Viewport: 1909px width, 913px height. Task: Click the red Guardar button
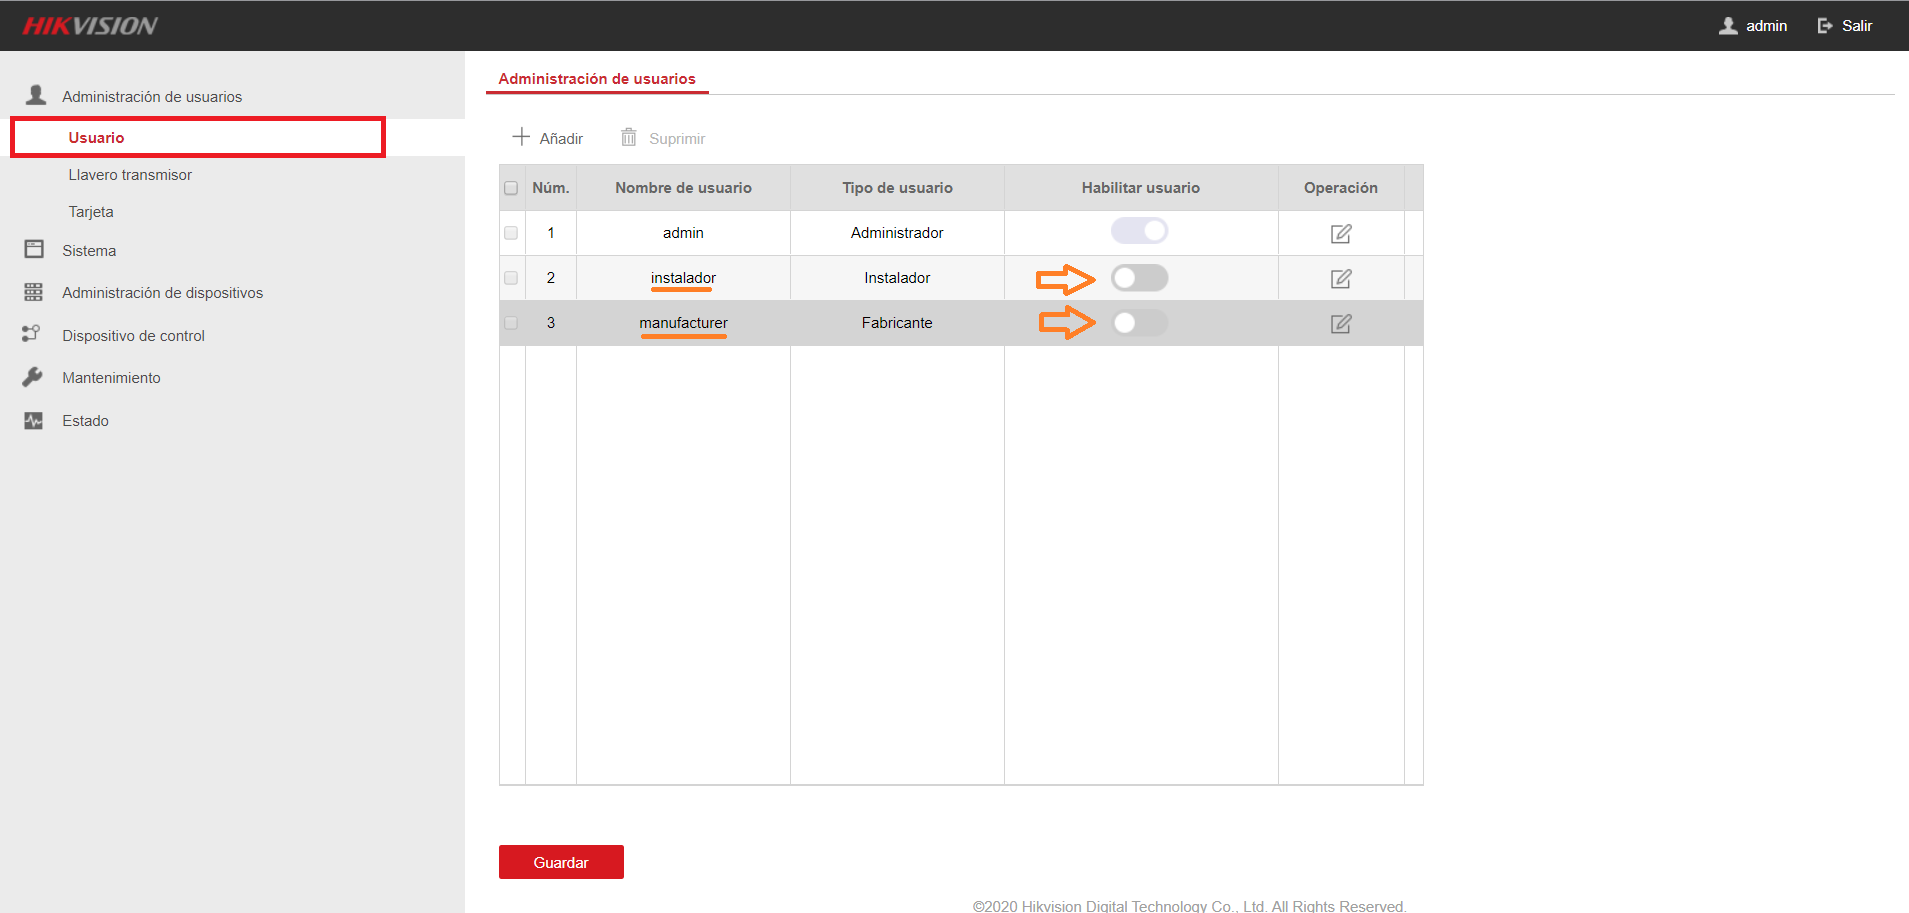(561, 862)
